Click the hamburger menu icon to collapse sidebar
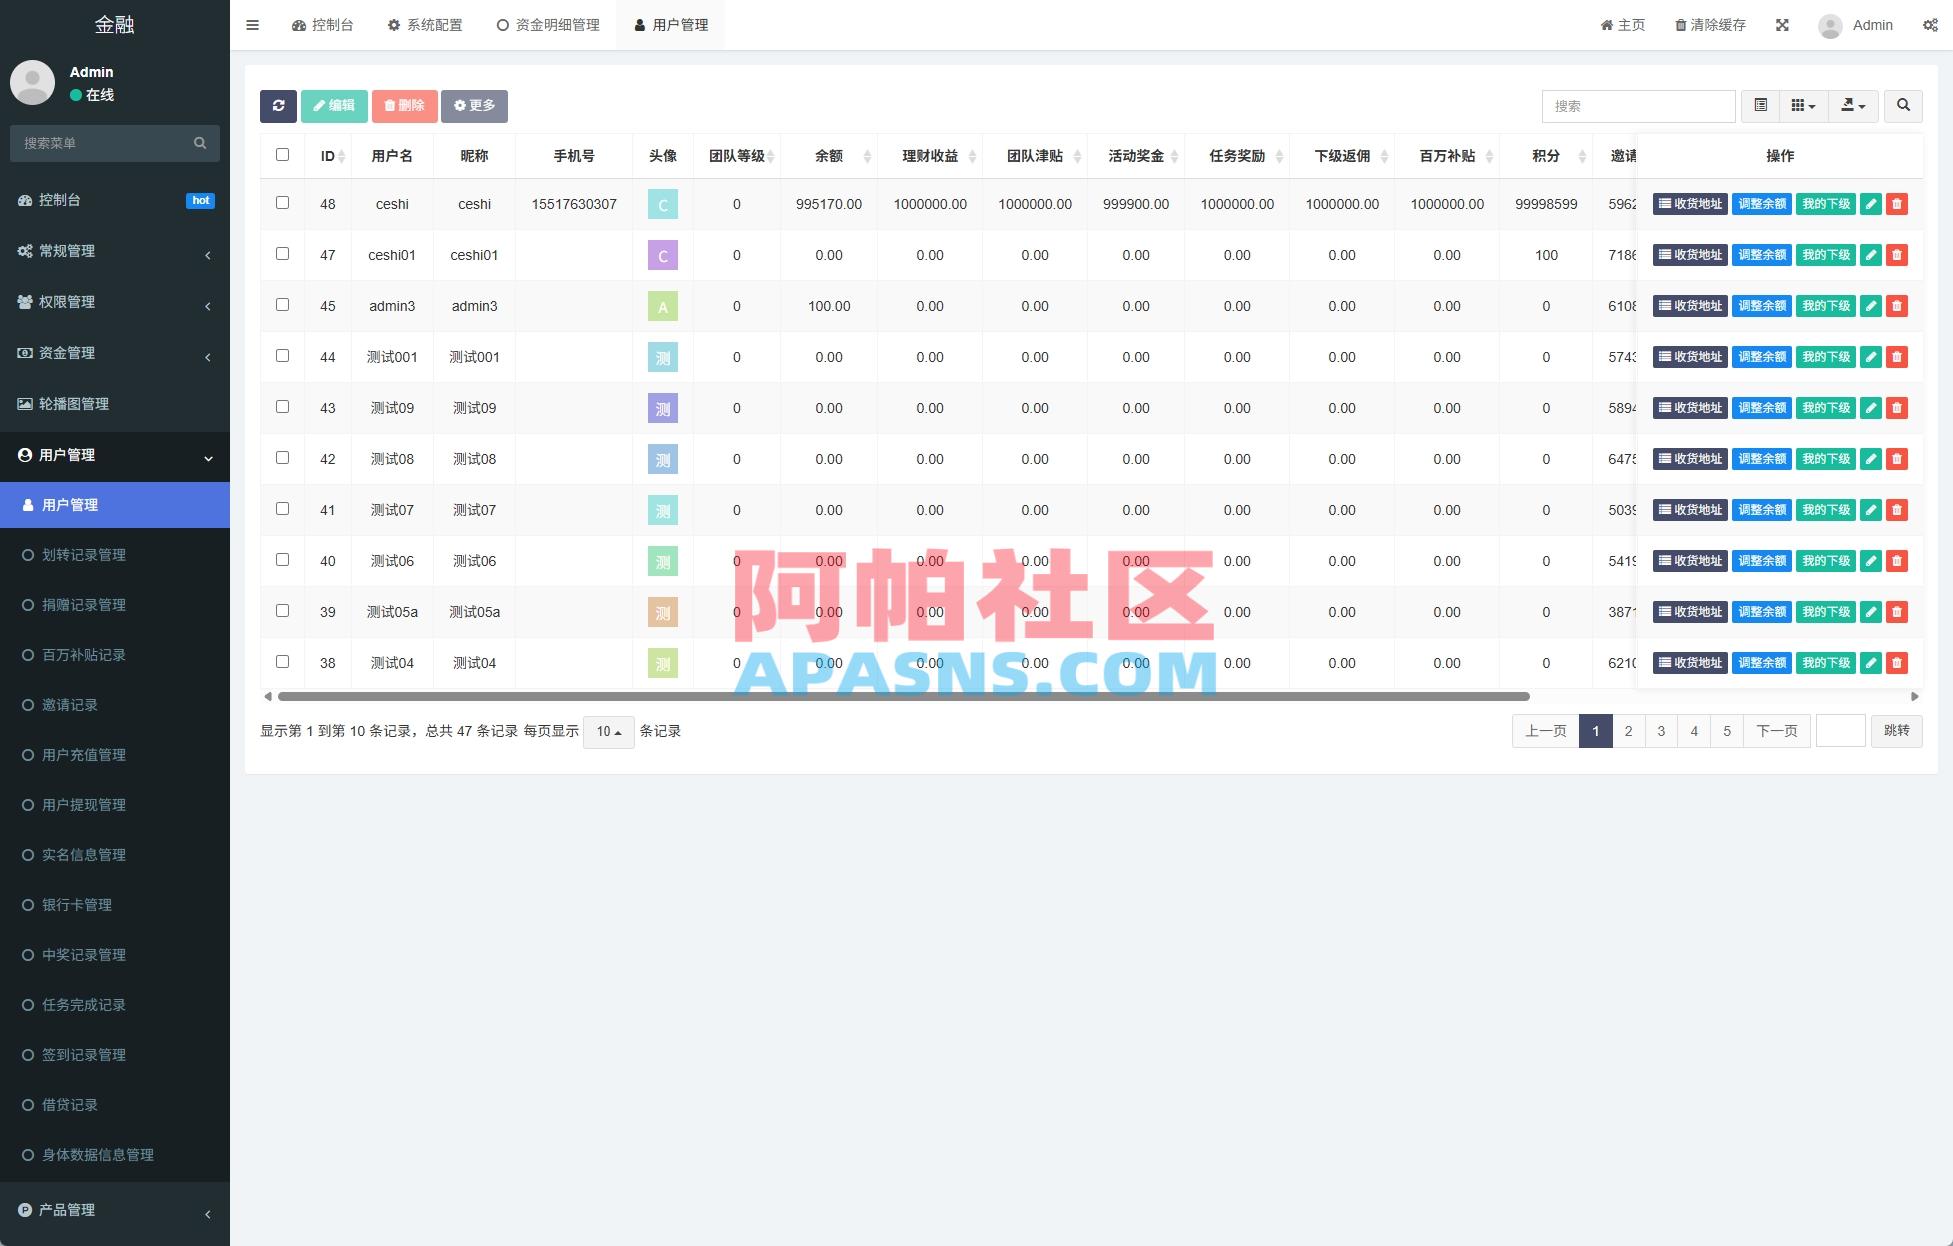Viewport: 1953px width, 1246px height. coord(252,24)
